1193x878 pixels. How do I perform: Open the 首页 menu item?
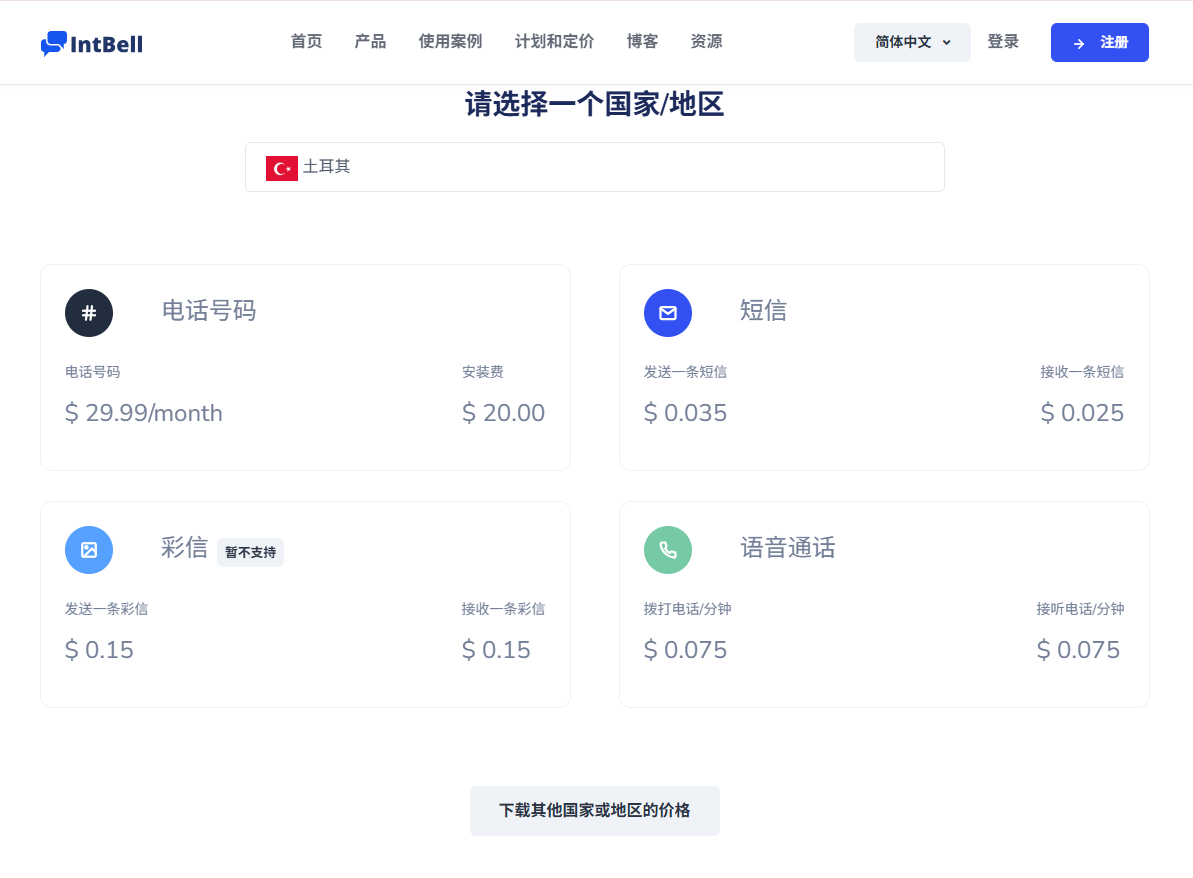tap(307, 42)
